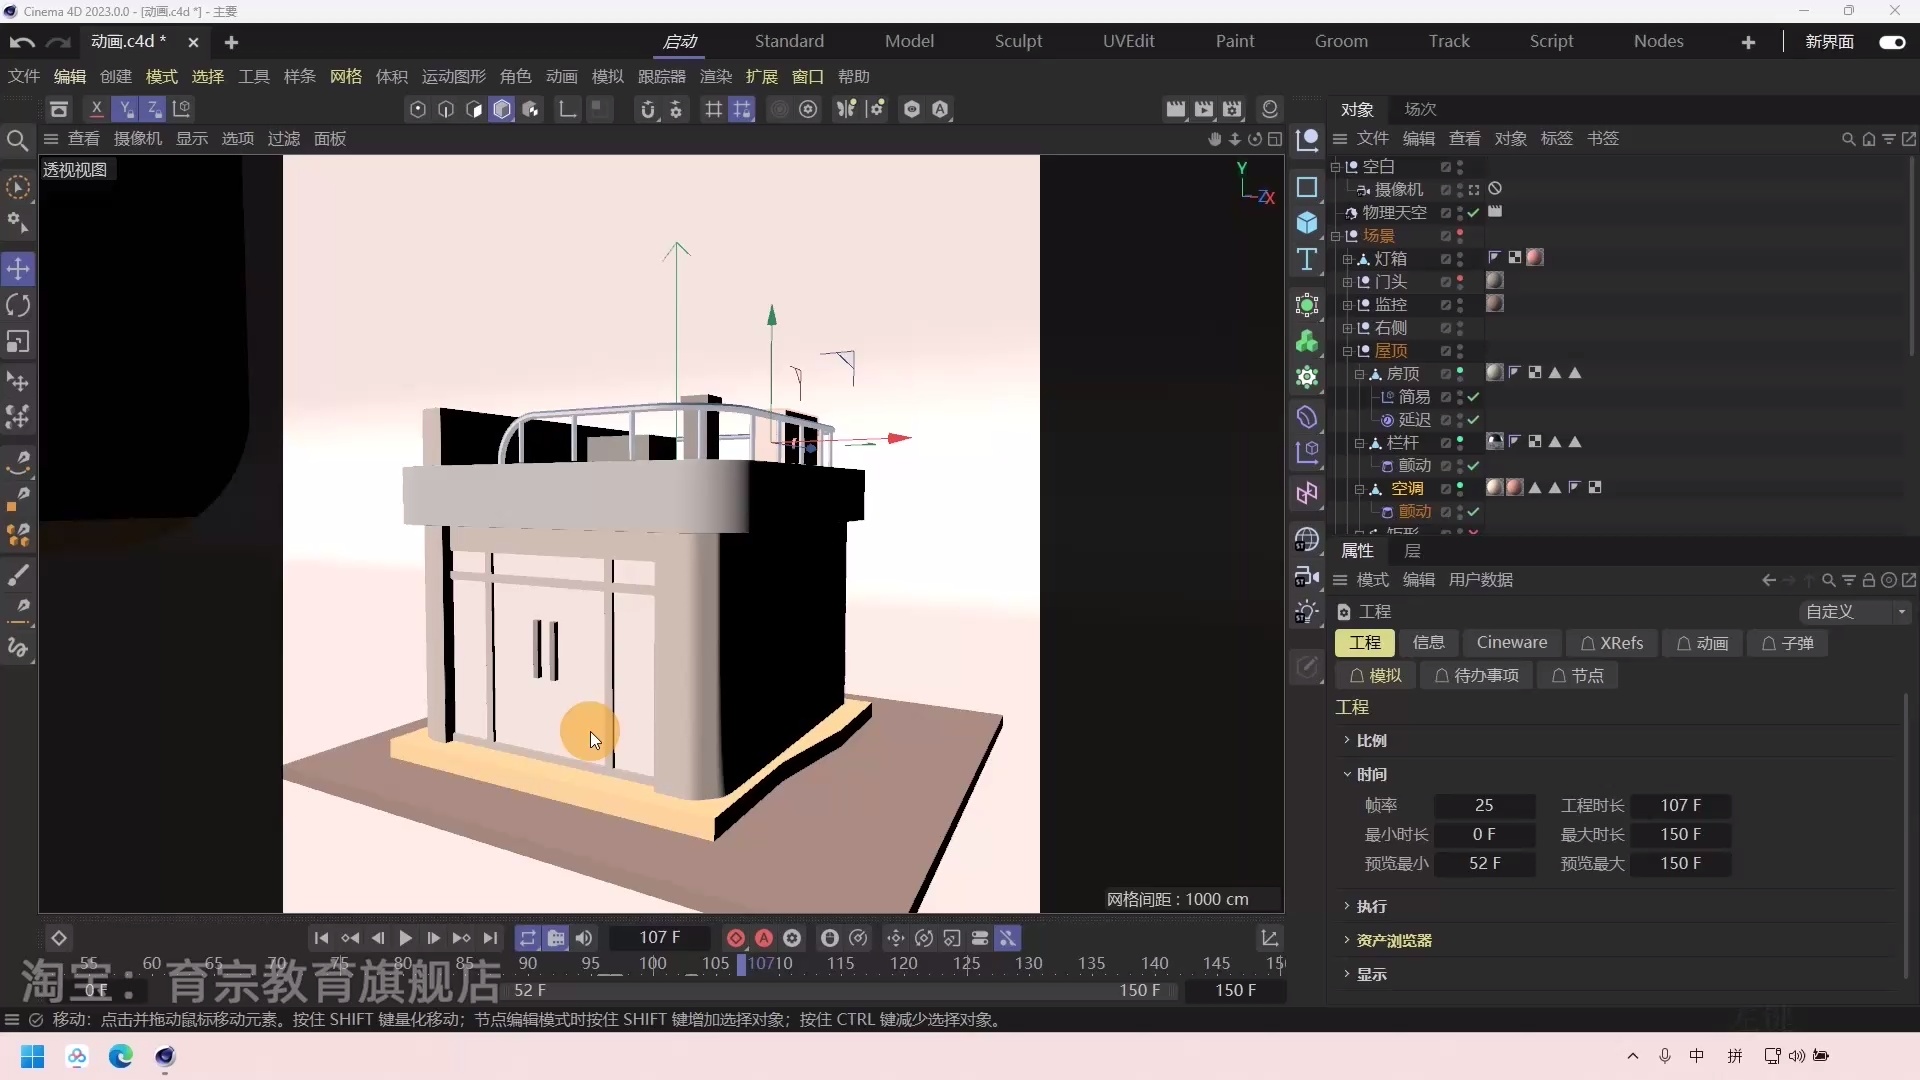The width and height of the screenshot is (1920, 1080).
Task: Toggle the enable checkmark next to 物理天空
Action: [x=1473, y=213]
